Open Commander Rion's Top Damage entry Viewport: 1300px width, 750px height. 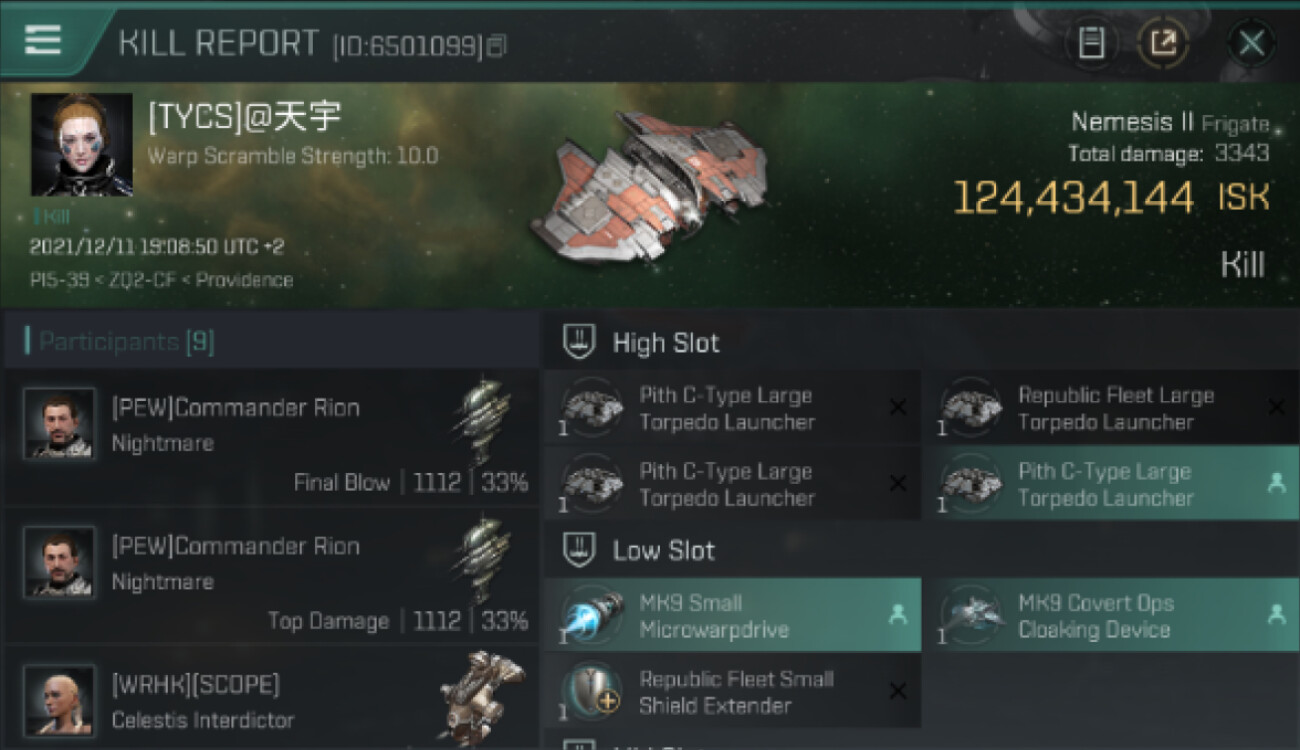click(x=271, y=575)
